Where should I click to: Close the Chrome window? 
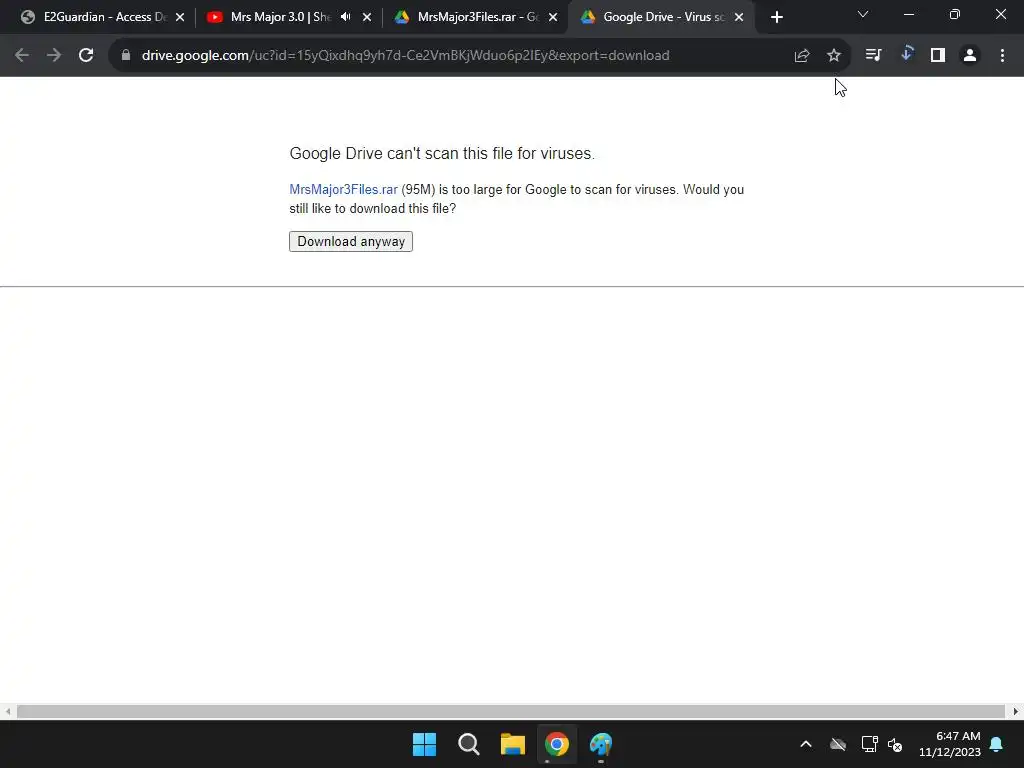click(1000, 14)
